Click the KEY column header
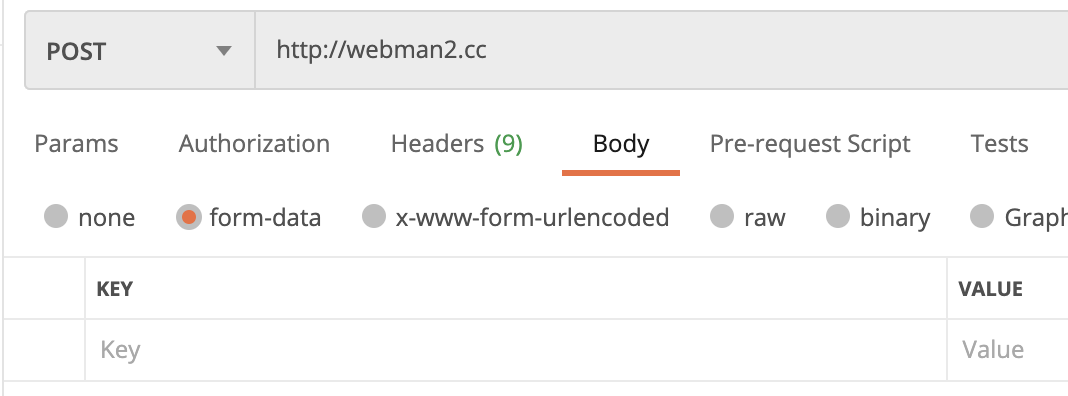The image size is (1068, 396). (114, 289)
